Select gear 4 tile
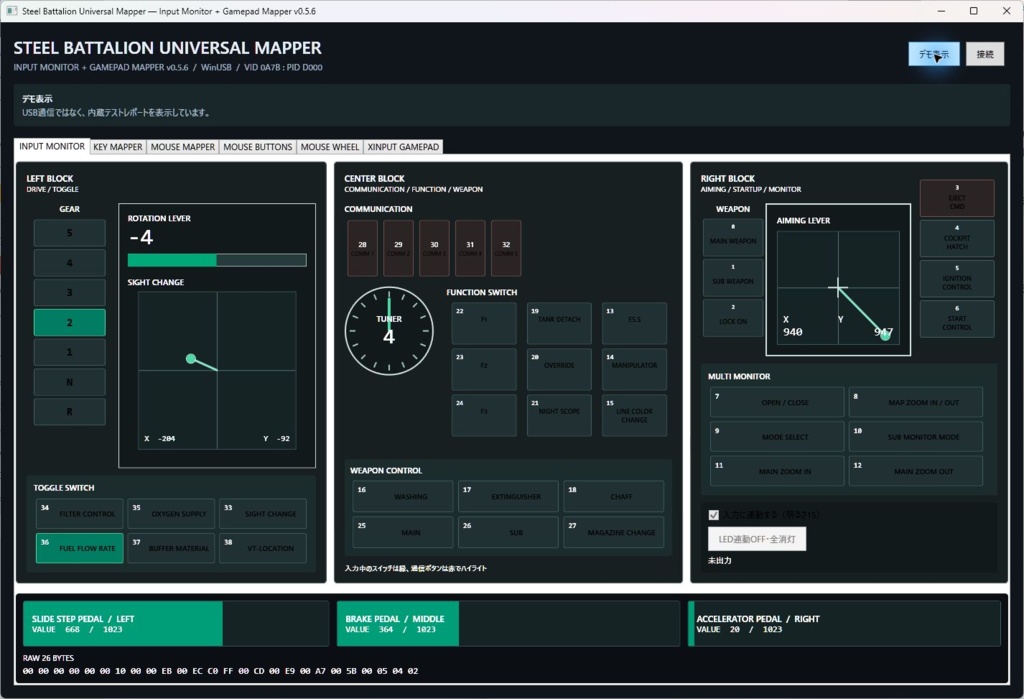This screenshot has width=1024, height=699. [x=69, y=263]
